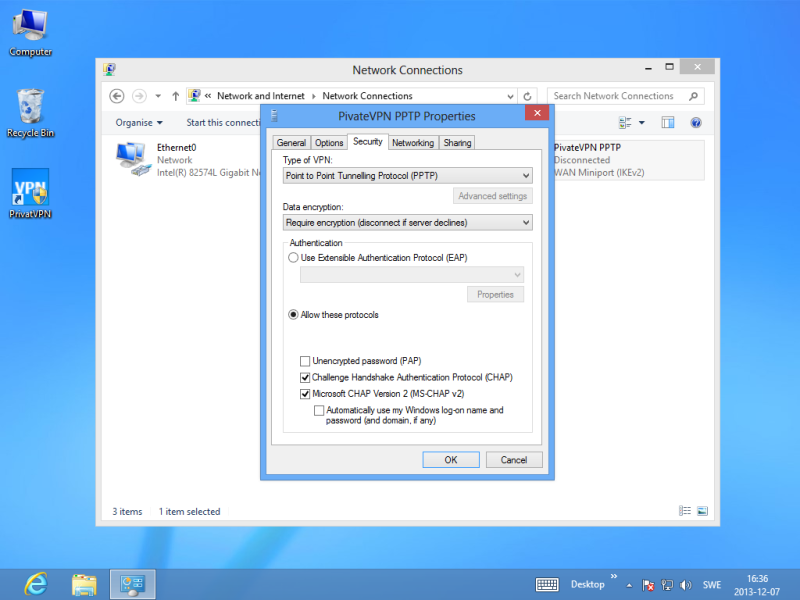Expand the Organise menu dropdown

click(138, 122)
